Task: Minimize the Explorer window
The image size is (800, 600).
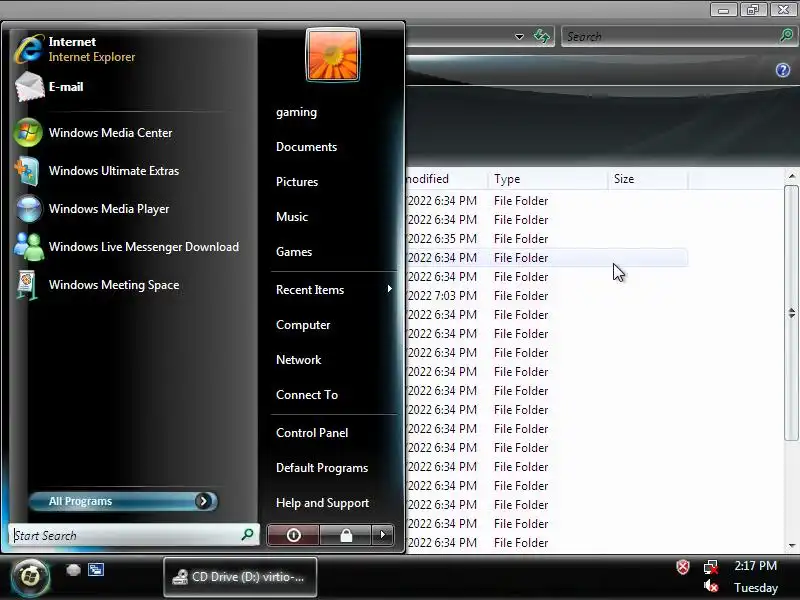Action: pyautogui.click(x=723, y=9)
